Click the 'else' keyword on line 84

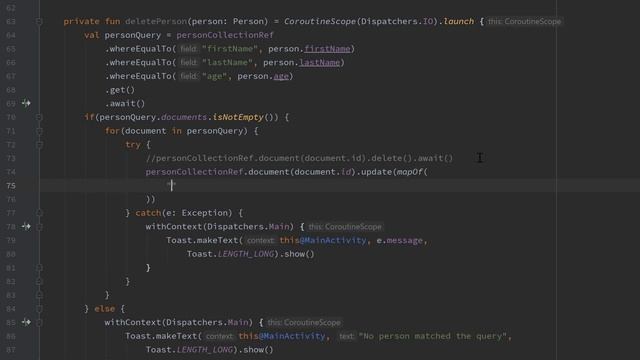pos(104,309)
